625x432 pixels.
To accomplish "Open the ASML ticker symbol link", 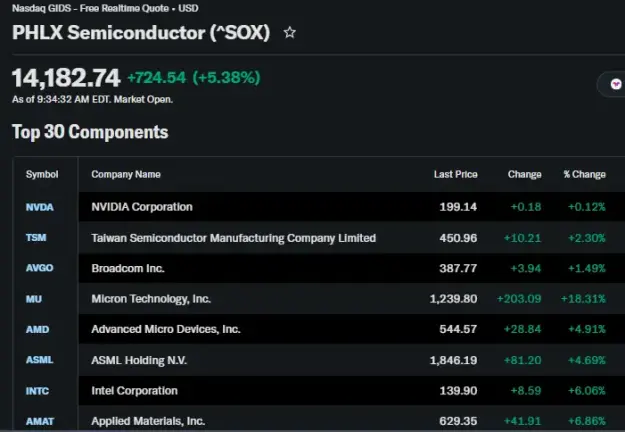I will pos(39,360).
